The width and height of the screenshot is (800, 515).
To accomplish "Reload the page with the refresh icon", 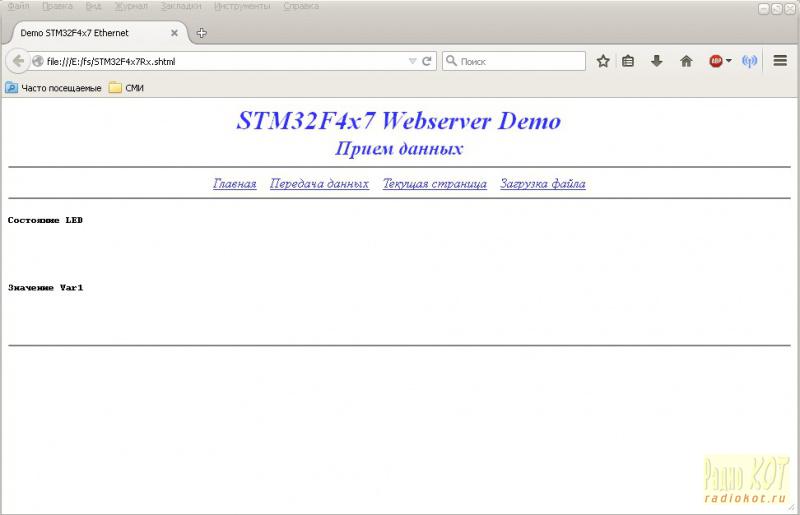I will 427,61.
